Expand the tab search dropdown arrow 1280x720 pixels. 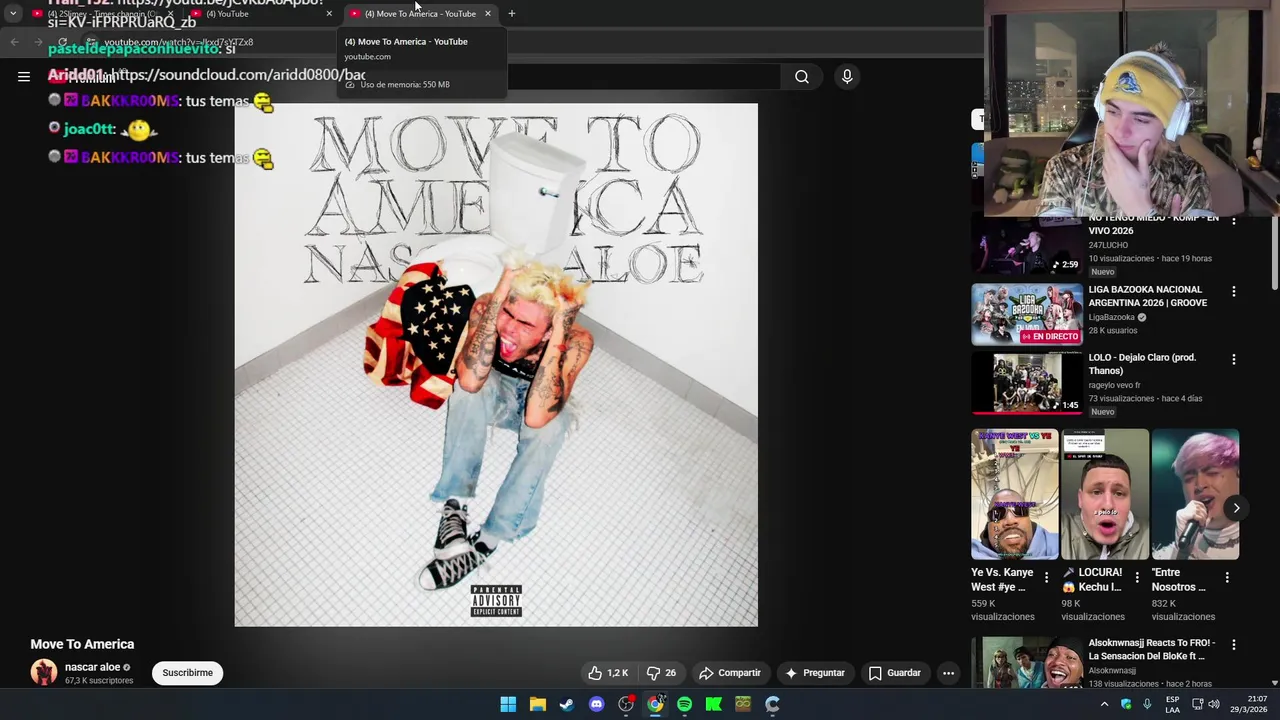tap(13, 14)
